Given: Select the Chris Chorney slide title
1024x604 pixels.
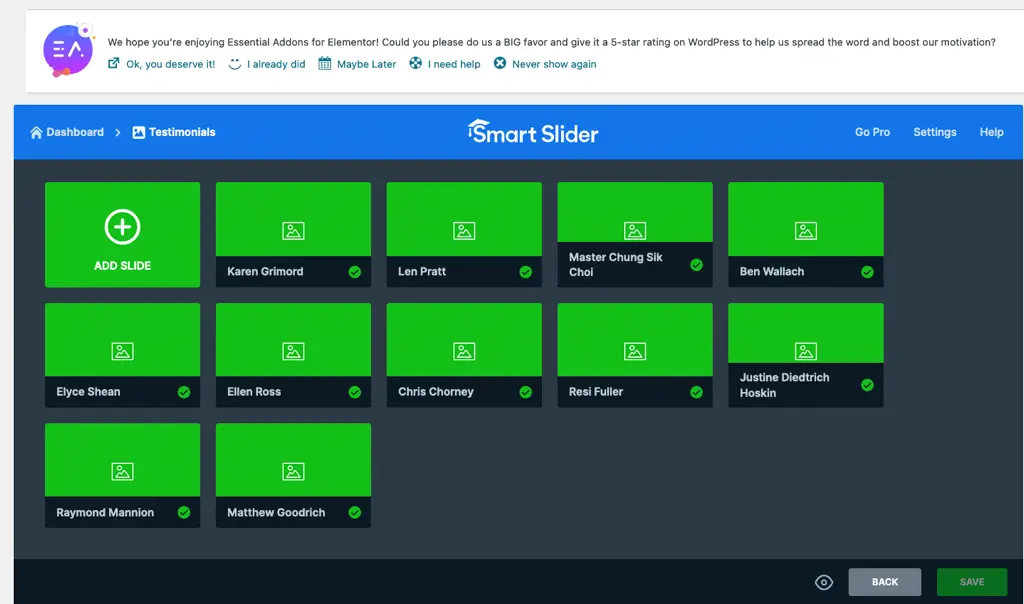Looking at the screenshot, I should tap(436, 392).
